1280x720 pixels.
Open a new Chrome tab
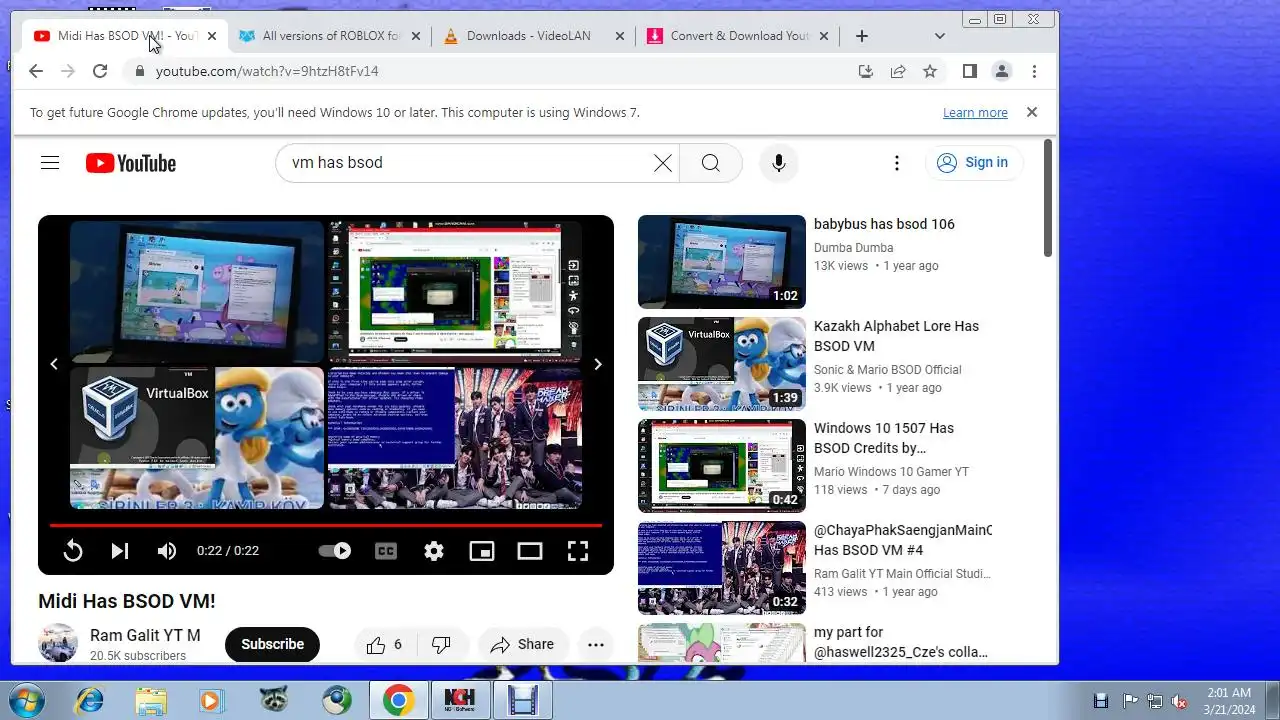[x=861, y=36]
